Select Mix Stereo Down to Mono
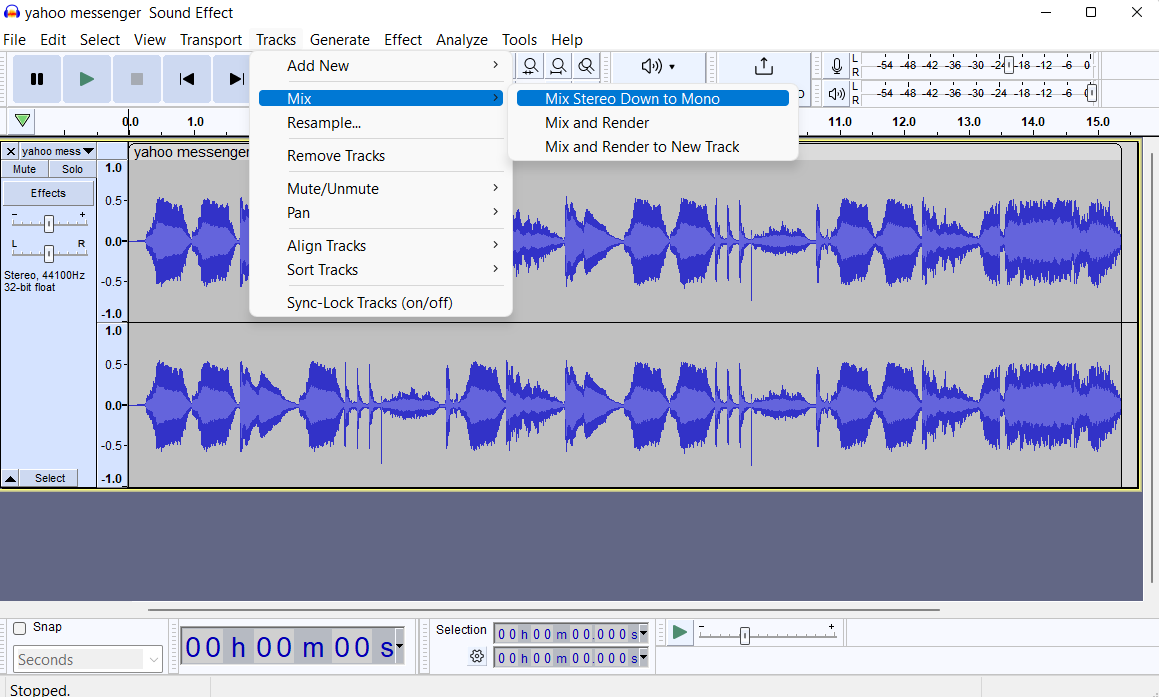Viewport: 1159px width, 697px height. click(632, 99)
